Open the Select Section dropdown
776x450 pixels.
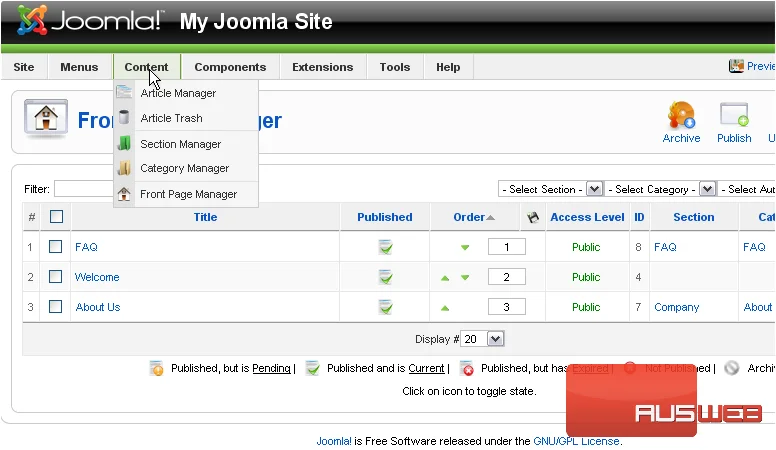pos(550,189)
